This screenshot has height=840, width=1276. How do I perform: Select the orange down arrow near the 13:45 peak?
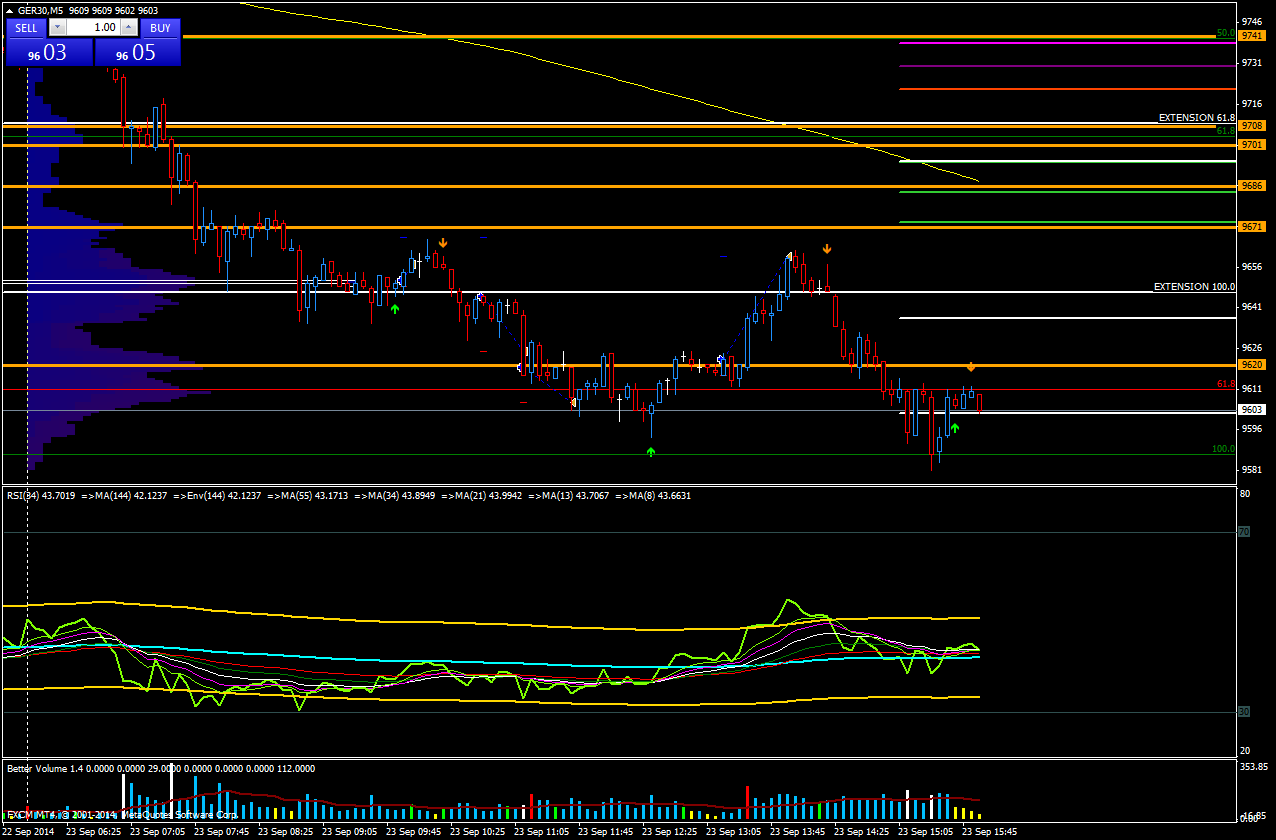pyautogui.click(x=827, y=248)
